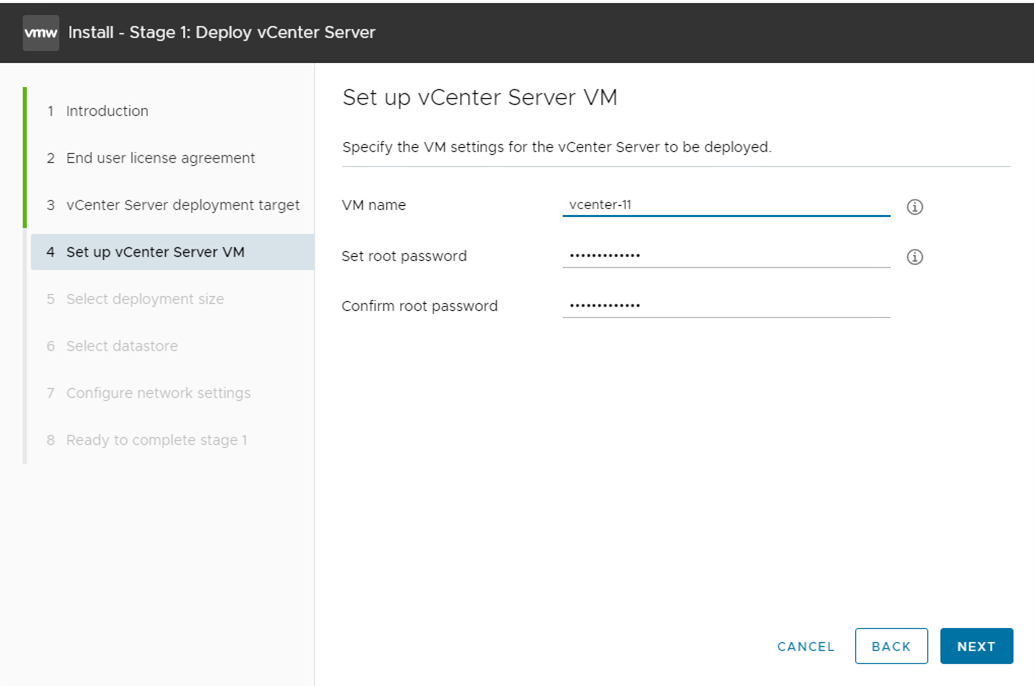The height and width of the screenshot is (686, 1034).
Task: Click Select datastore step
Action: (x=122, y=346)
